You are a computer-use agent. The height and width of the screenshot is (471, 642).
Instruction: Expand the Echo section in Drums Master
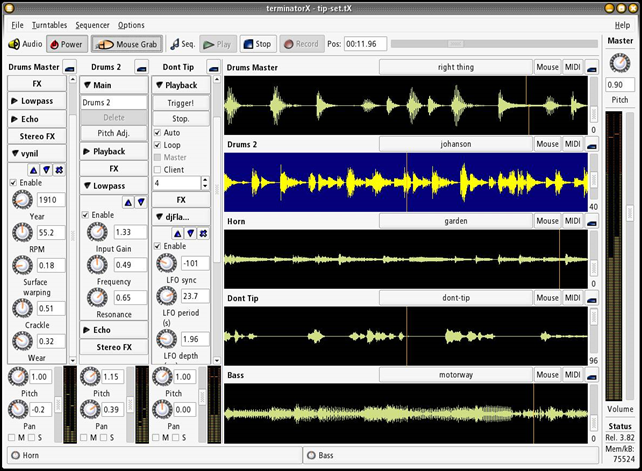coord(36,118)
